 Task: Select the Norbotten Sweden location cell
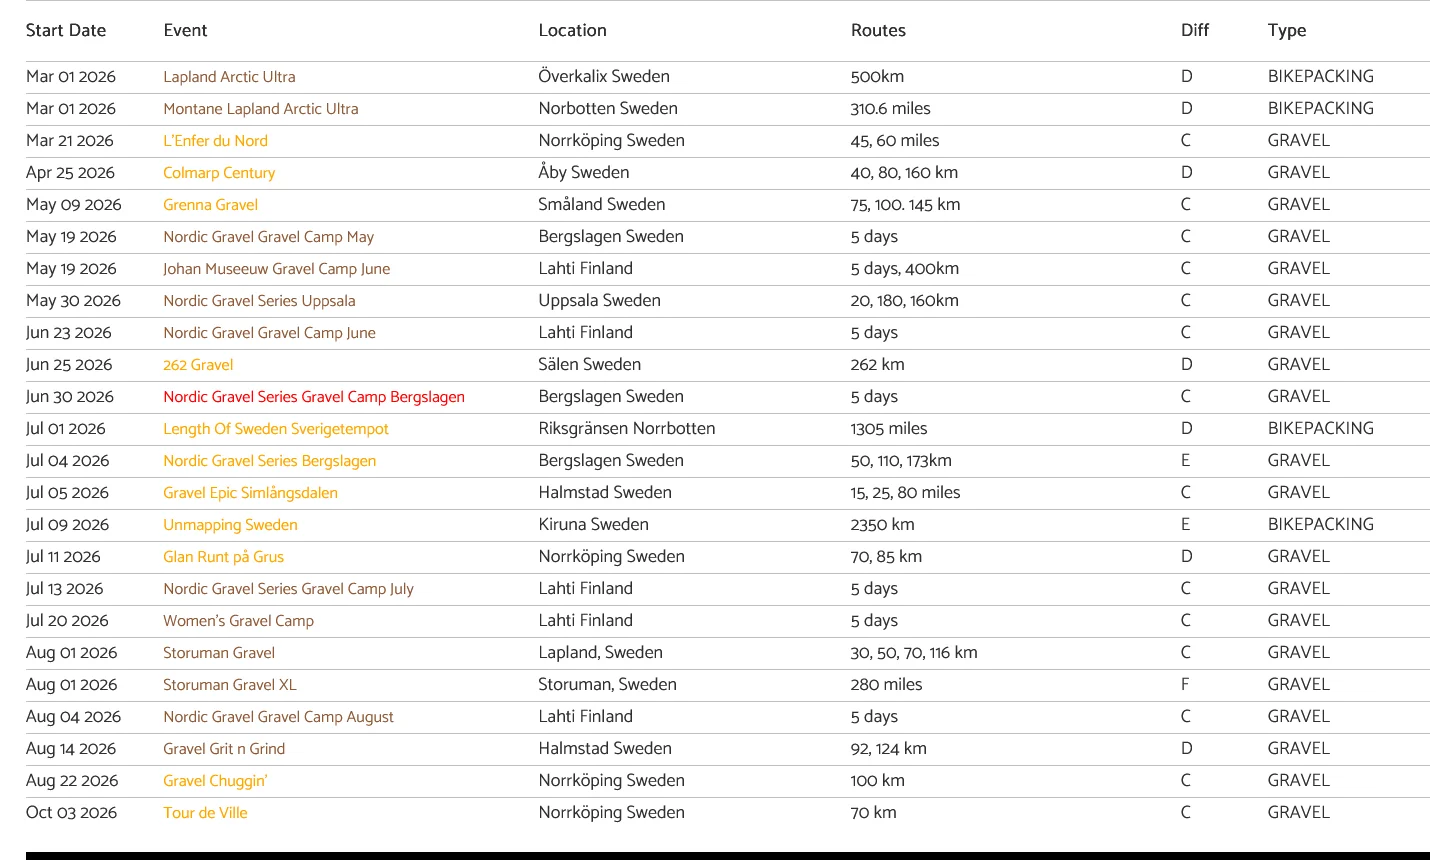(x=608, y=109)
